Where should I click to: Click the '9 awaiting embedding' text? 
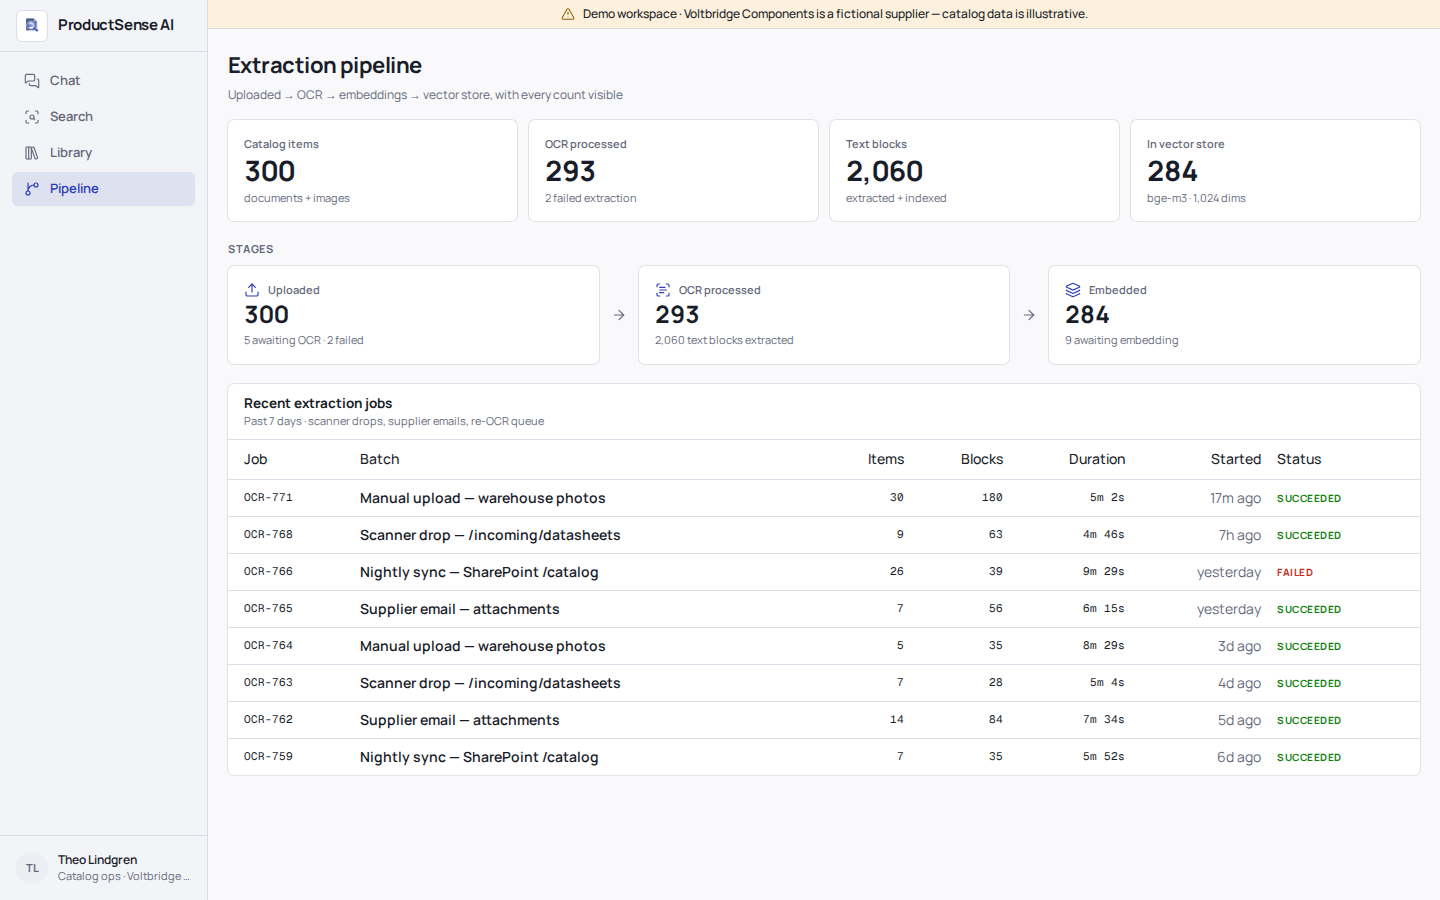(x=1122, y=341)
